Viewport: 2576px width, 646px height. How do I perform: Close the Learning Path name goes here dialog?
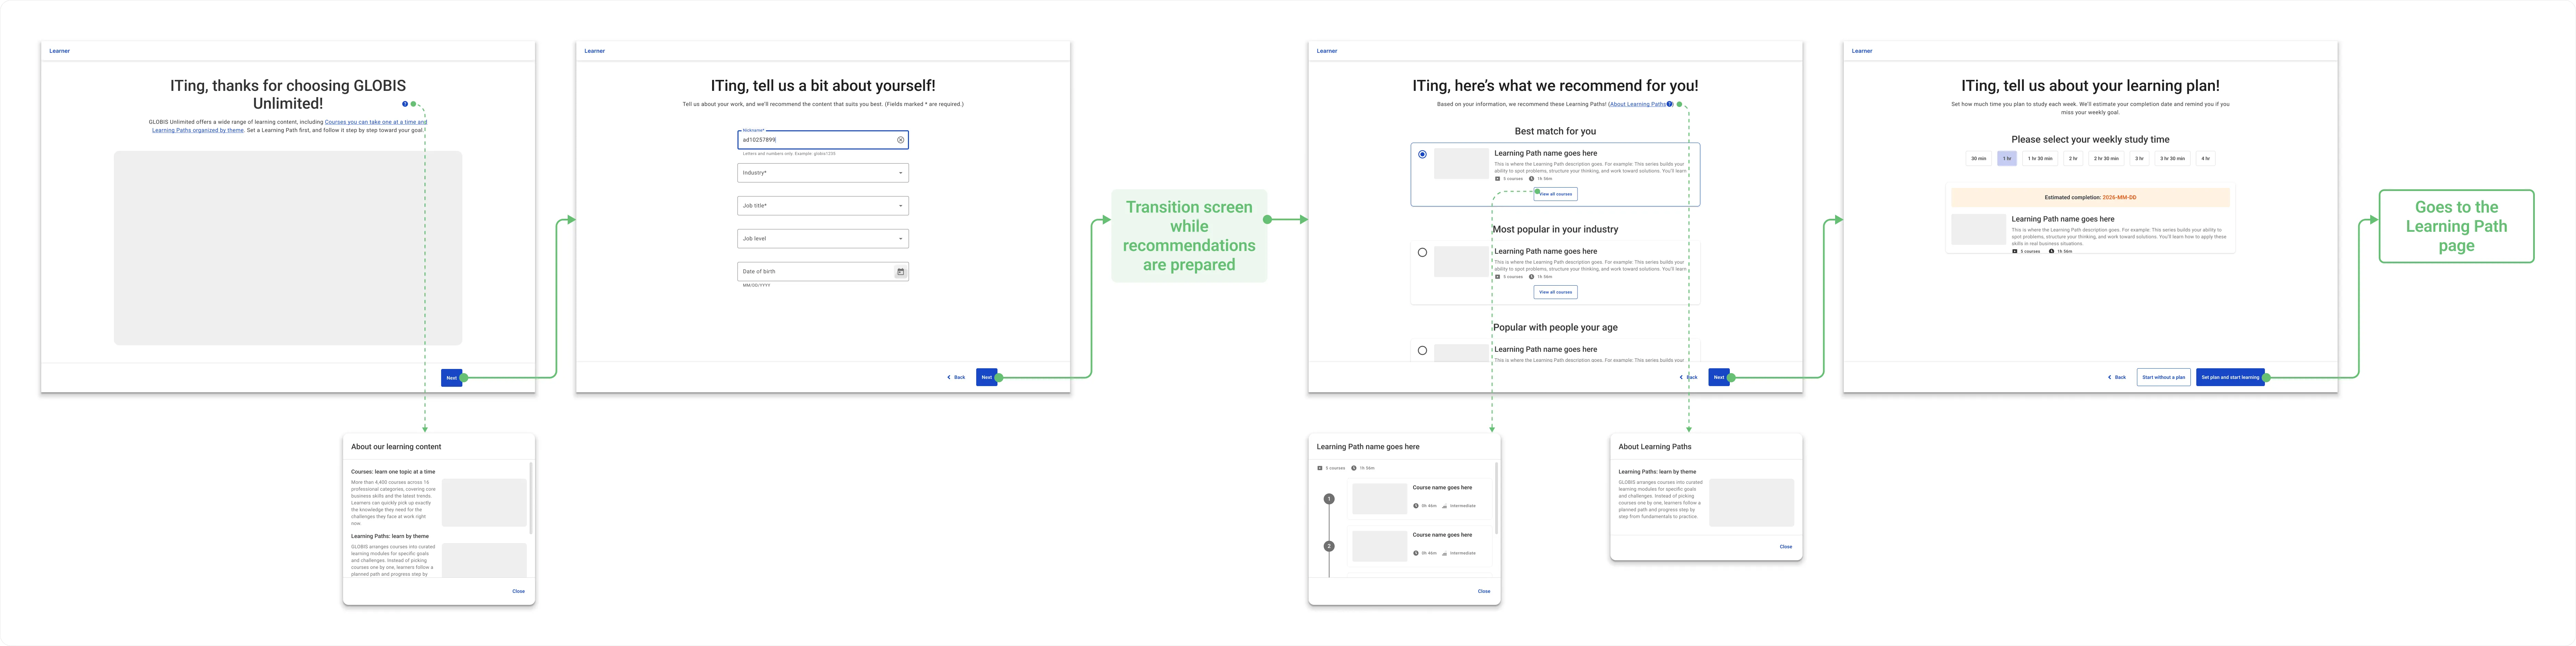tap(1484, 591)
